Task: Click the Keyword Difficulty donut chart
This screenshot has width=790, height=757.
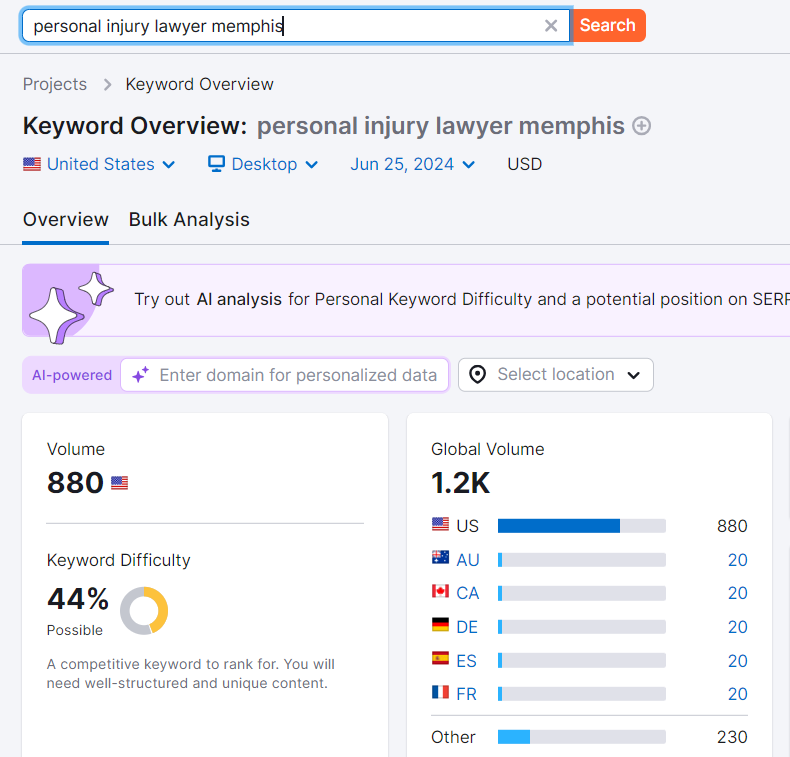Action: 144,610
